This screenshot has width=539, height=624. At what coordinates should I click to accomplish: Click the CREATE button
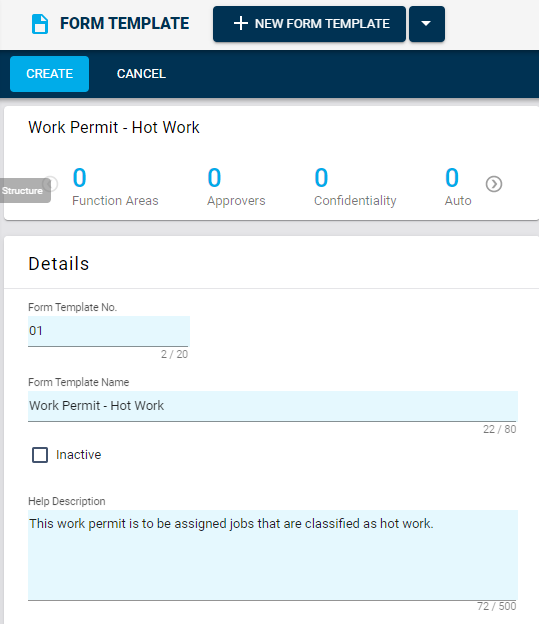point(49,74)
